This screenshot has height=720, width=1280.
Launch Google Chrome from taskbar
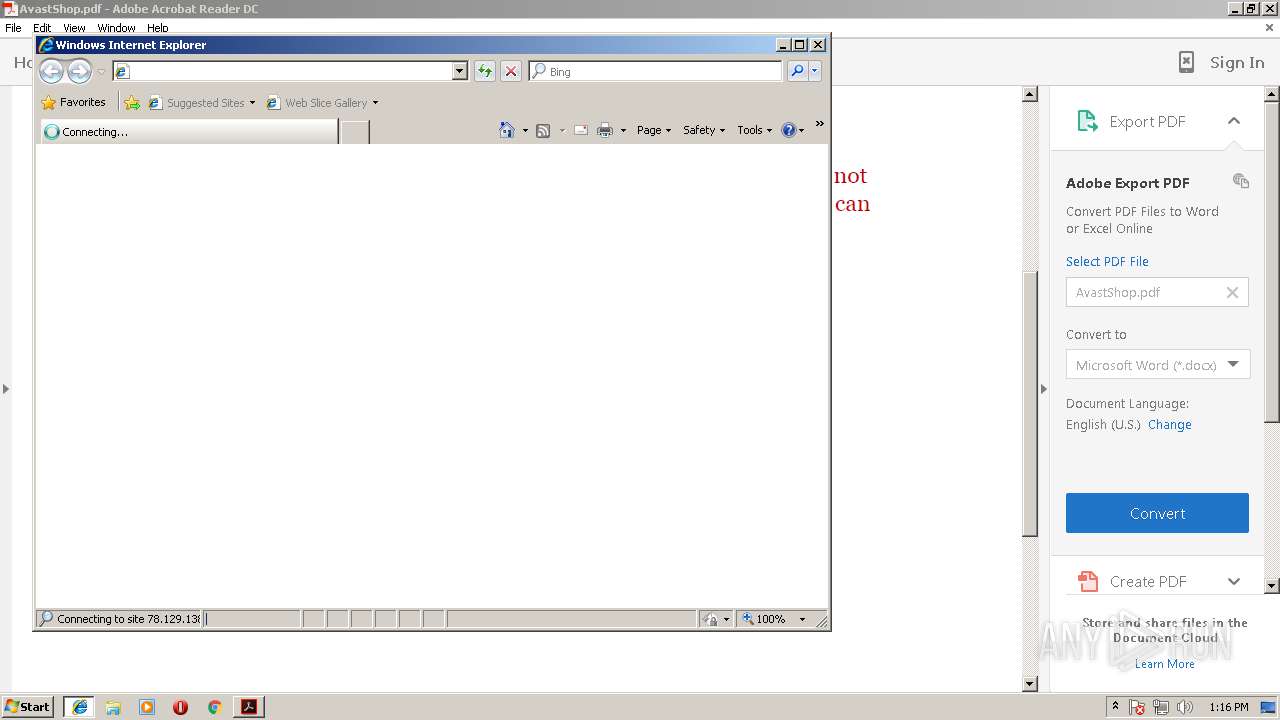[214, 707]
